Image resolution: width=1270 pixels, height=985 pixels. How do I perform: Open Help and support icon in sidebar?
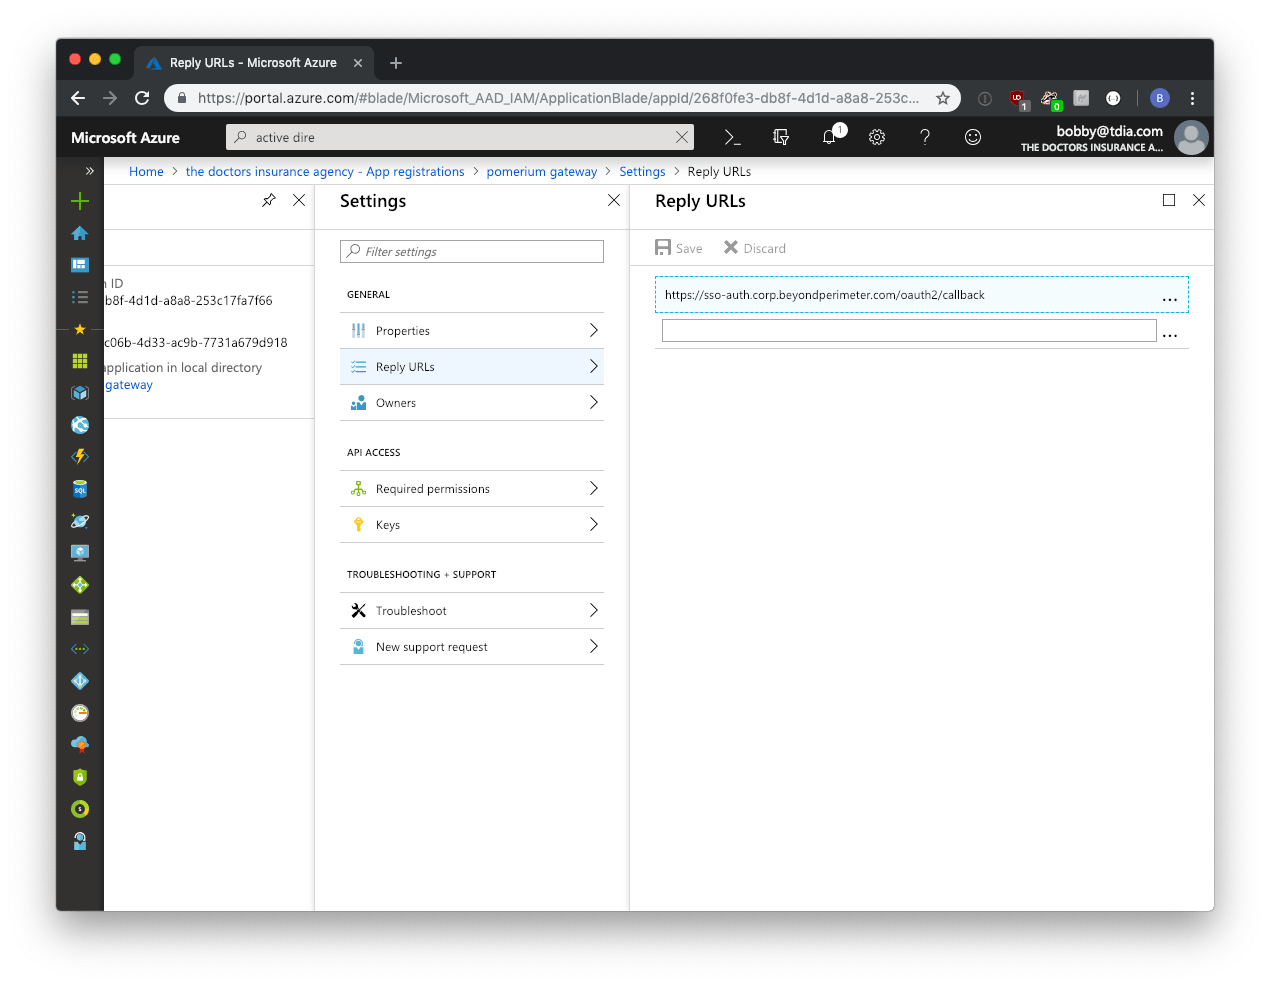[x=80, y=841]
